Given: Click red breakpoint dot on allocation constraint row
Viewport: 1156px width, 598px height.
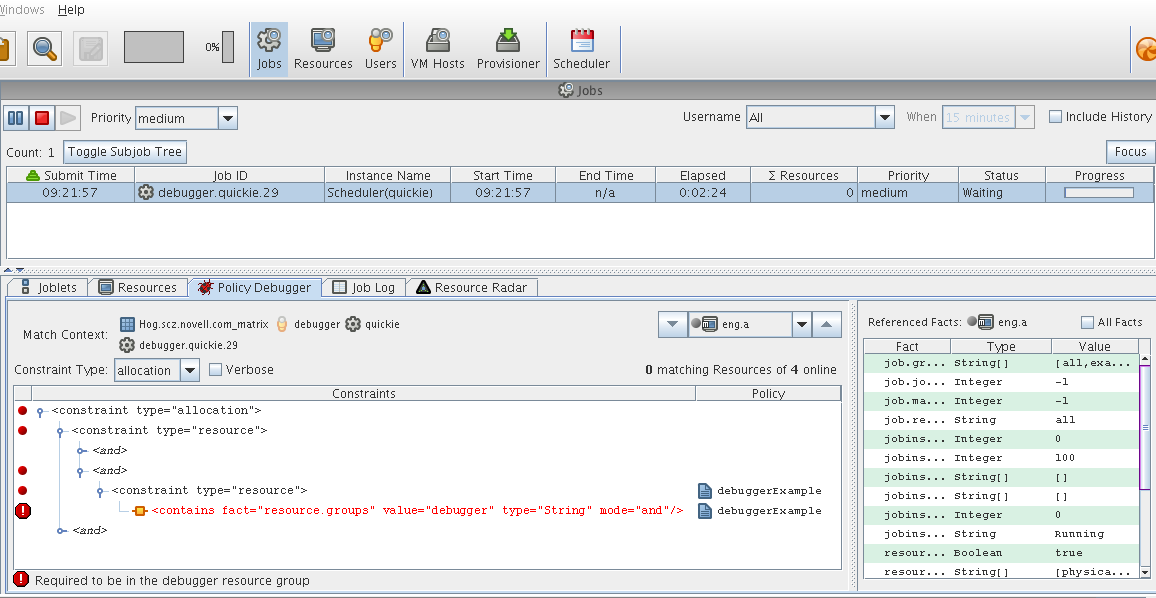Looking at the screenshot, I should (x=22, y=411).
